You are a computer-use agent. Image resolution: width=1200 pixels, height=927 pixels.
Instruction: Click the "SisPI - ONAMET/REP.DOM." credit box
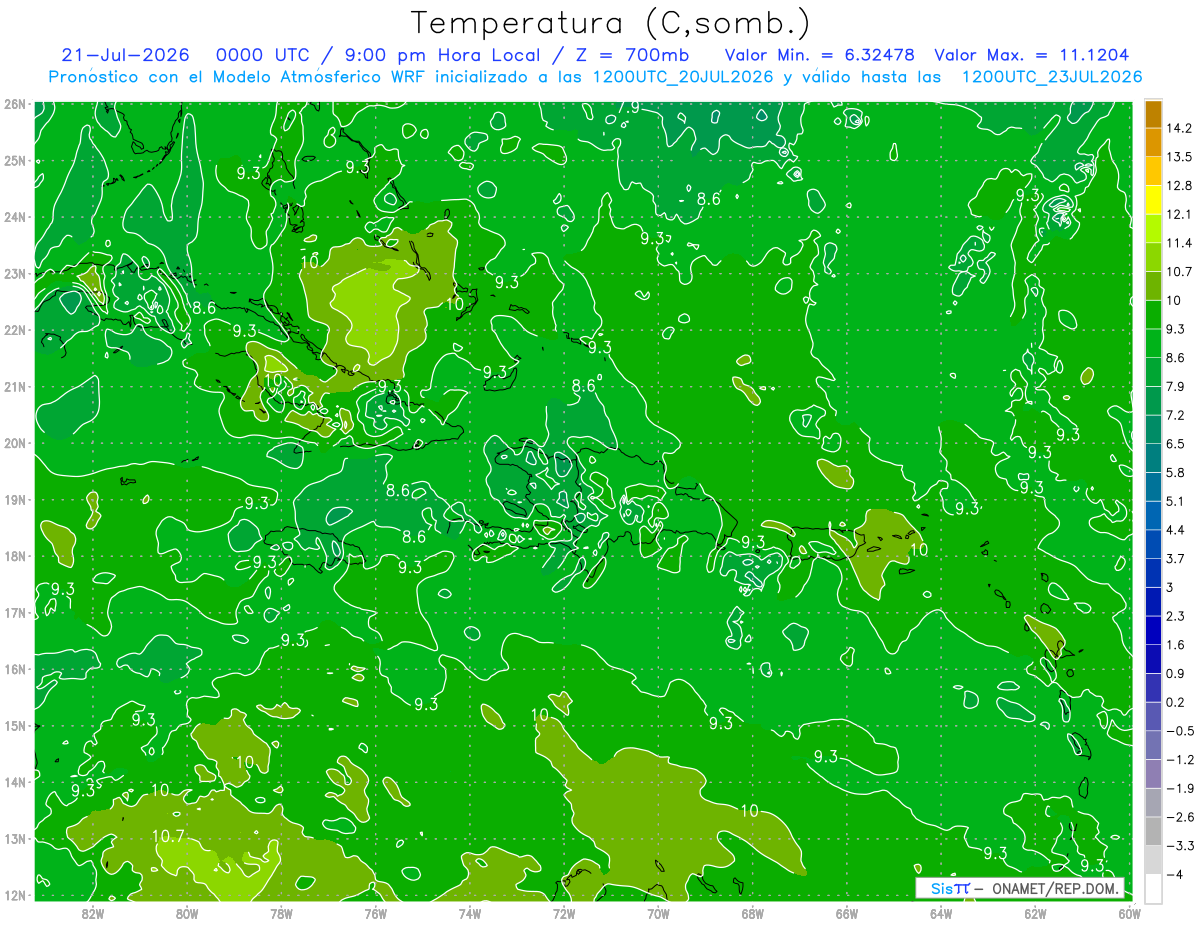coord(1020,888)
